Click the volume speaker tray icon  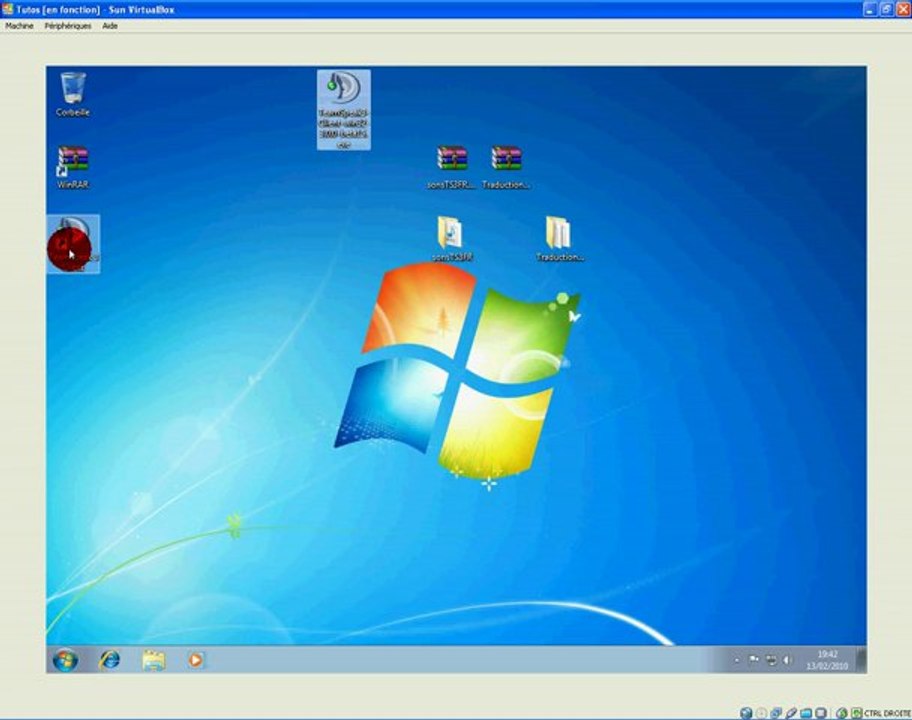click(x=787, y=660)
